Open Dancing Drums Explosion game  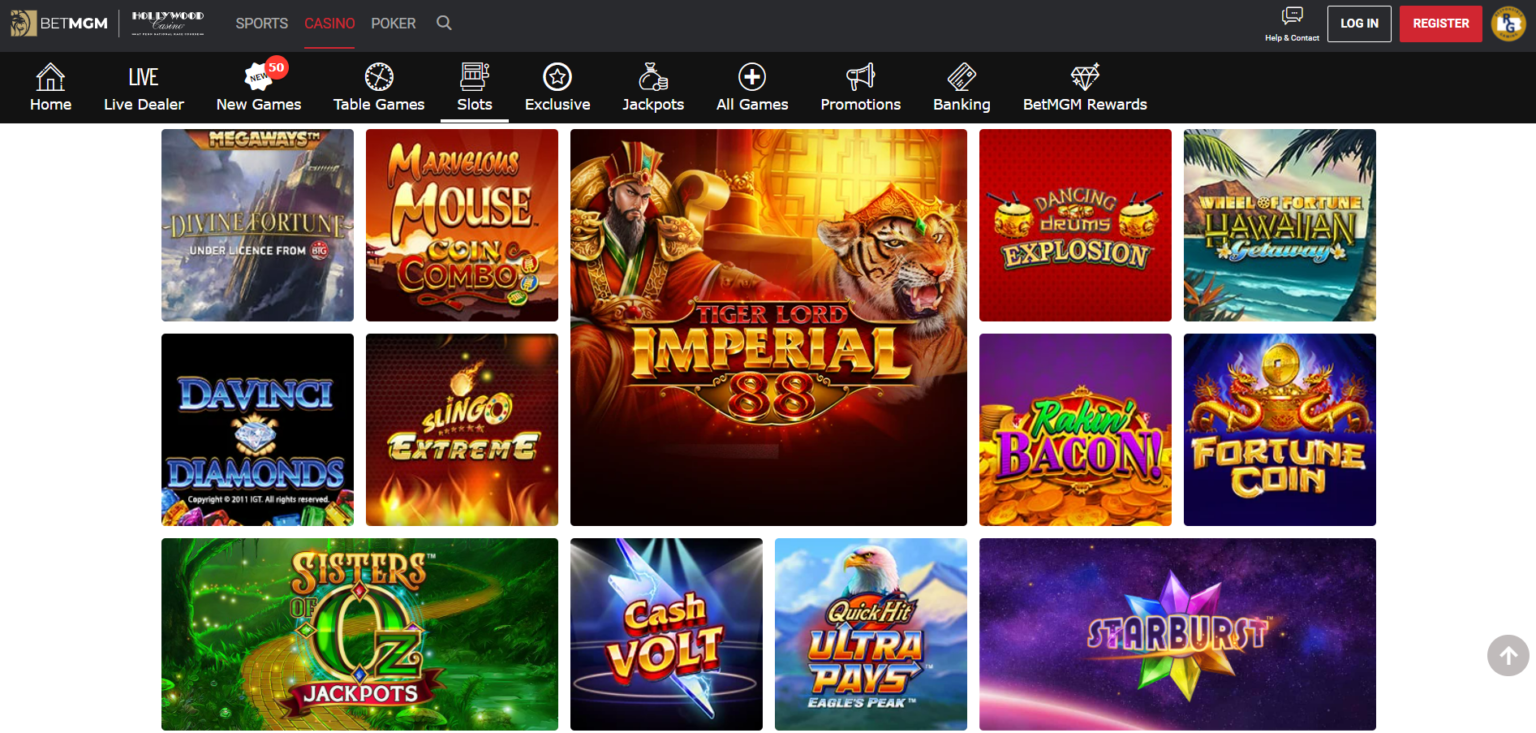click(1075, 225)
